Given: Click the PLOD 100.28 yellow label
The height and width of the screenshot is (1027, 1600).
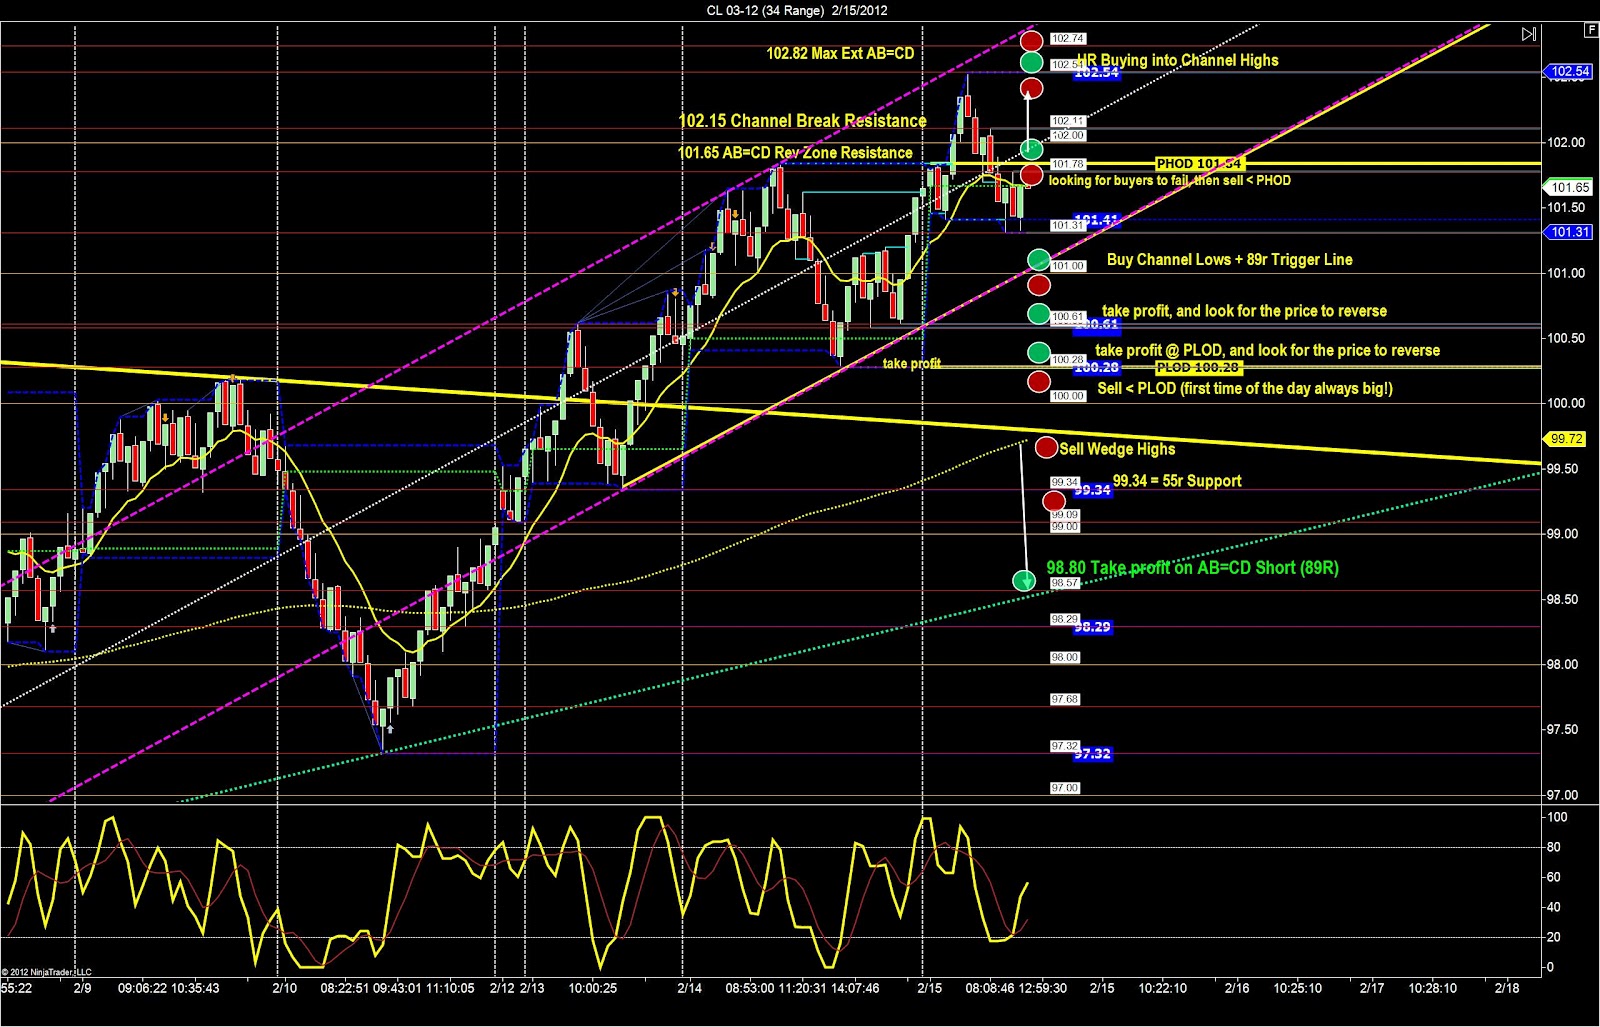Looking at the screenshot, I should [1197, 368].
